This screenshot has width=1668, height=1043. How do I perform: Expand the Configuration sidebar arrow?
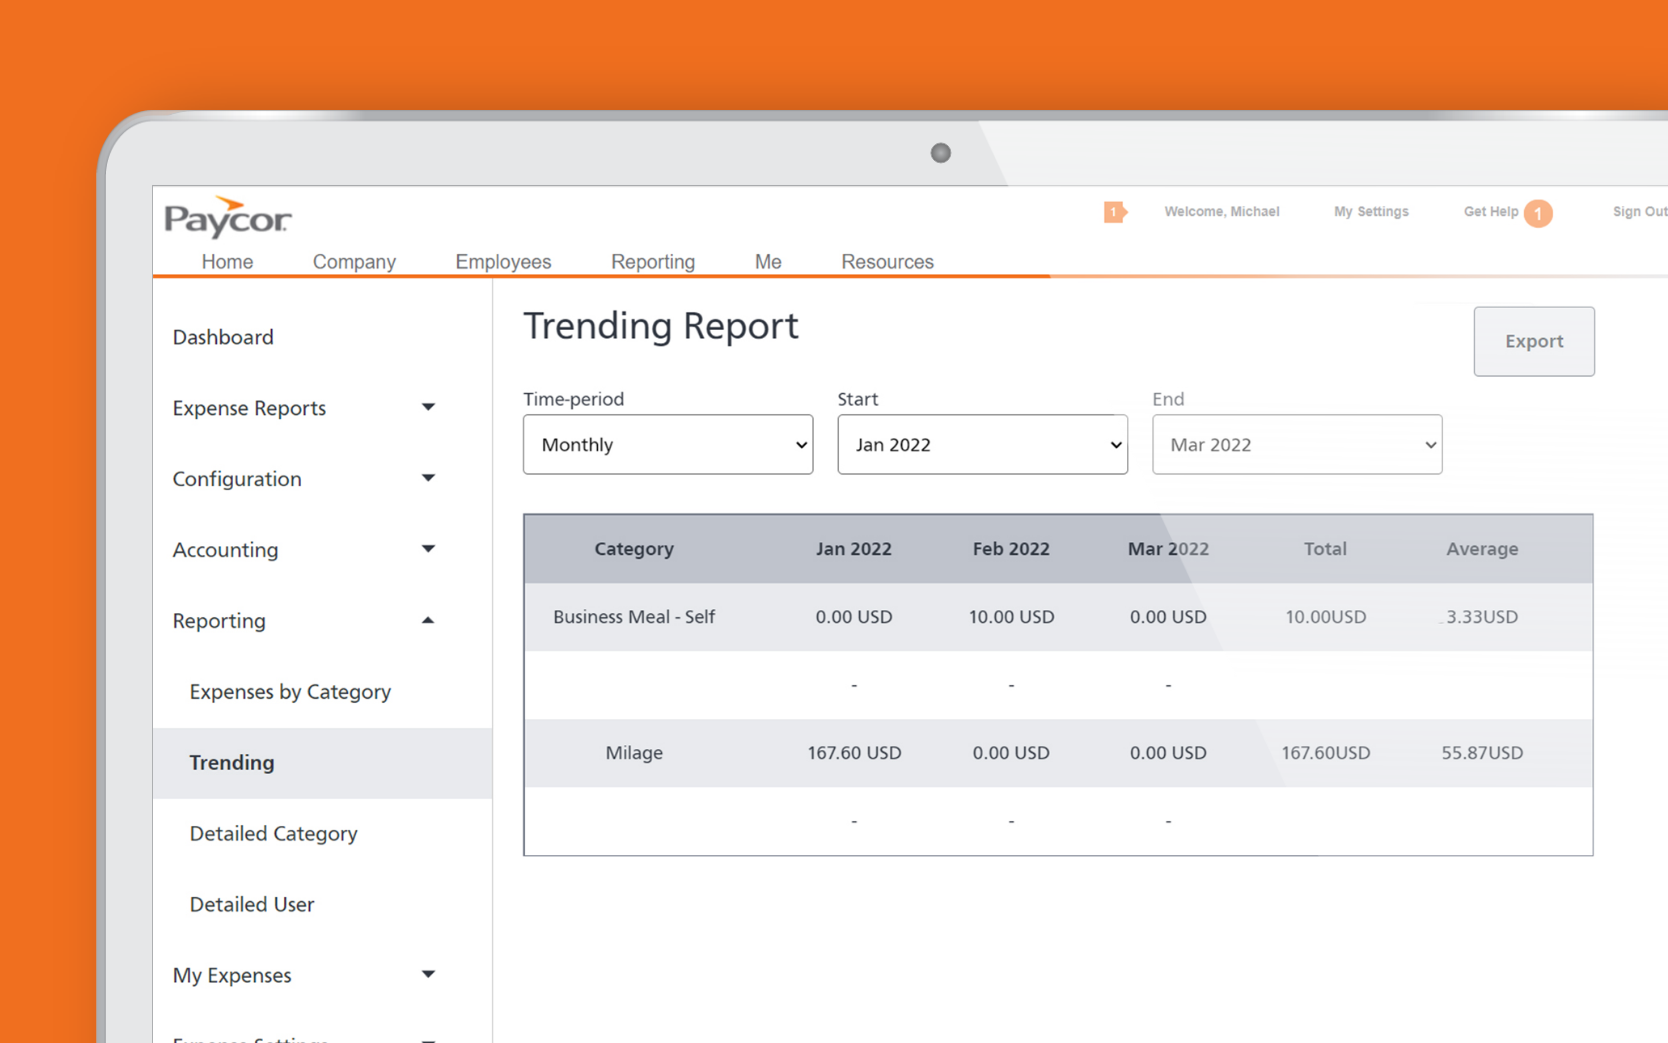point(428,478)
